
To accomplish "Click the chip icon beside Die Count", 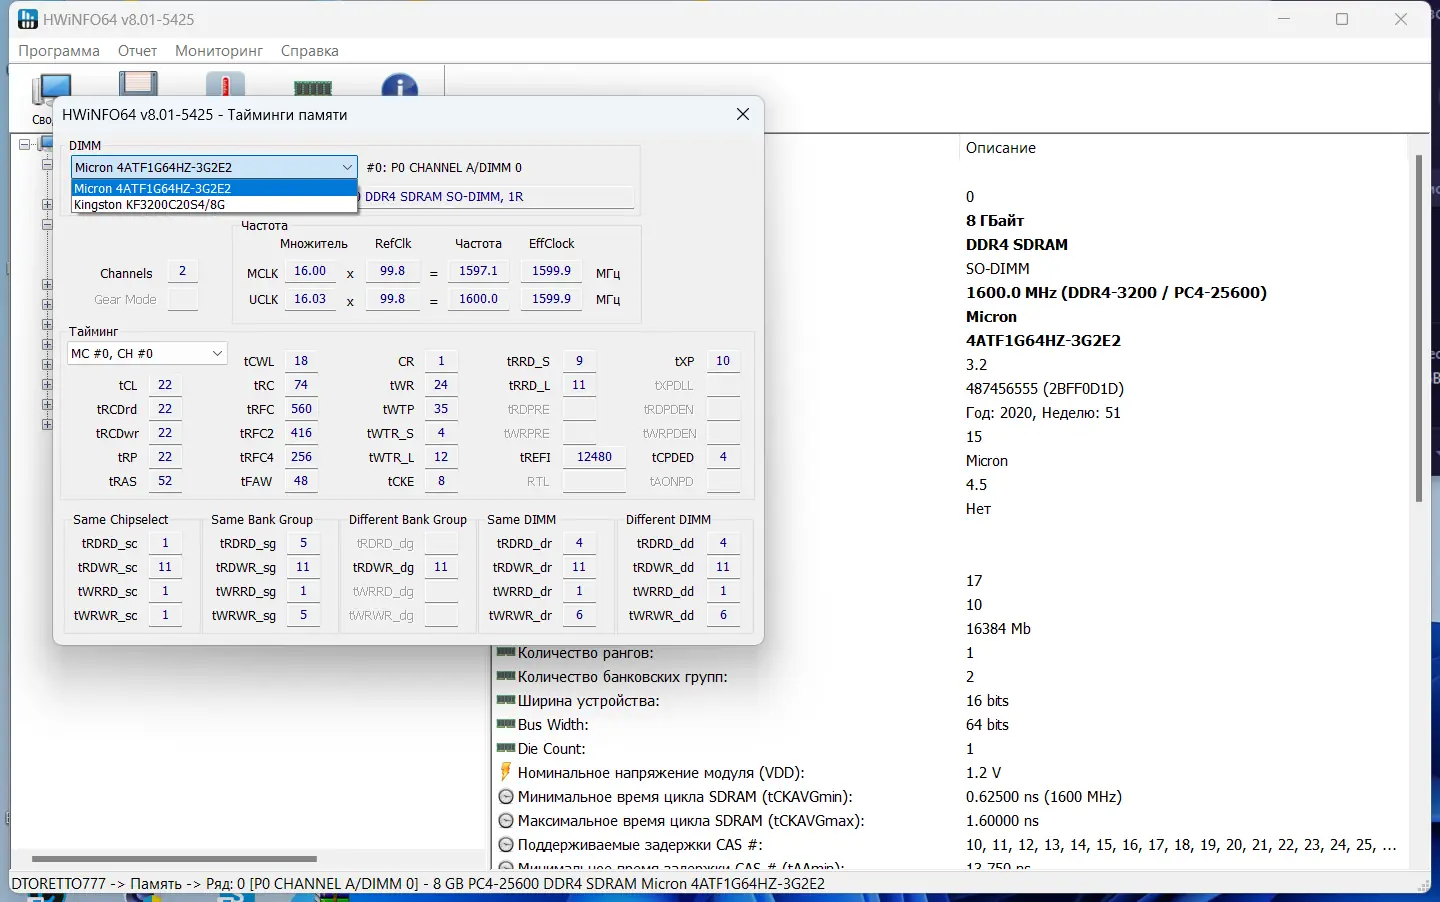I will (506, 748).
